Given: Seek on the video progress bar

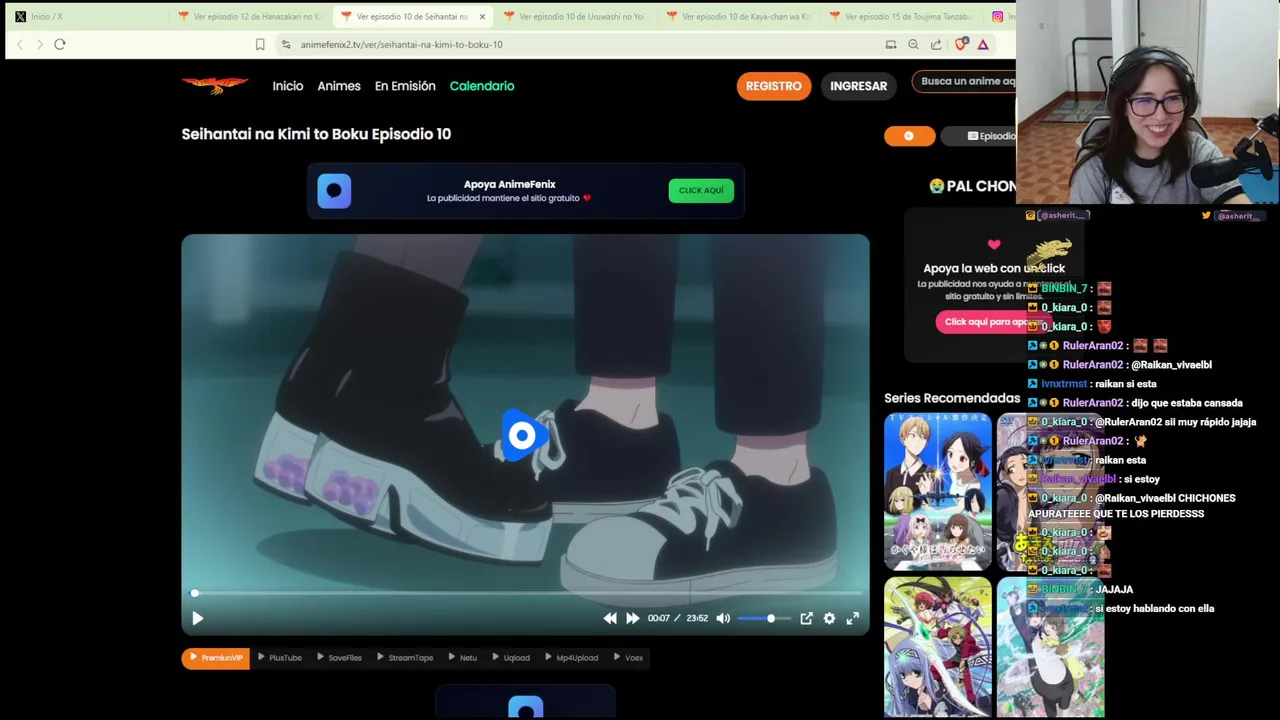Looking at the screenshot, I should [x=526, y=593].
